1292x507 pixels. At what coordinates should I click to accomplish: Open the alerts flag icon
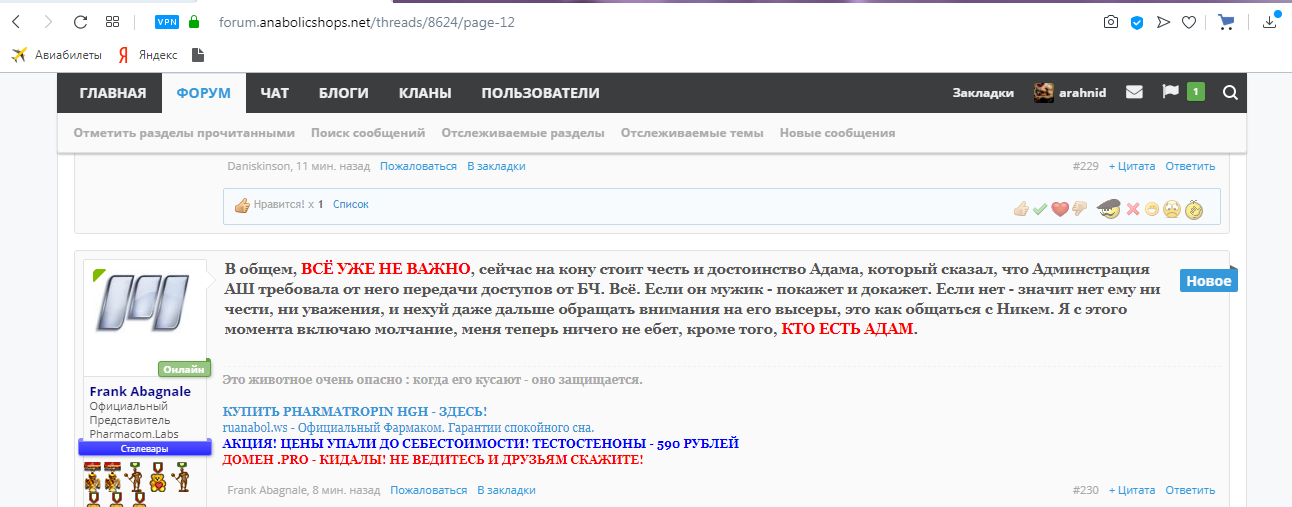pyautogui.click(x=1170, y=92)
